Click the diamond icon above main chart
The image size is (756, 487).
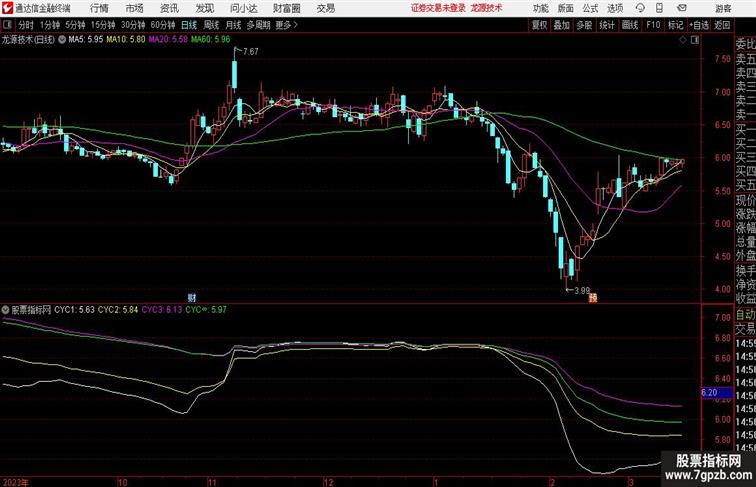coord(683,40)
